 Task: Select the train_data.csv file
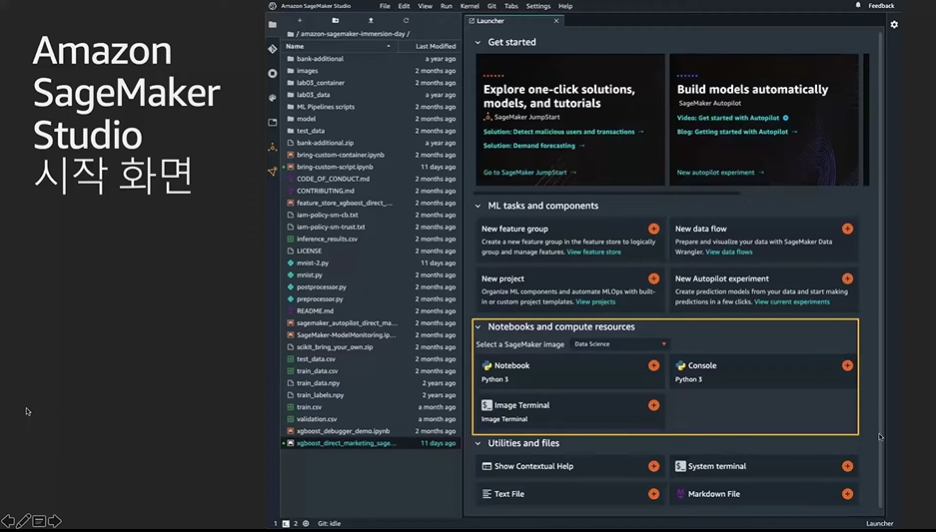pos(370,371)
